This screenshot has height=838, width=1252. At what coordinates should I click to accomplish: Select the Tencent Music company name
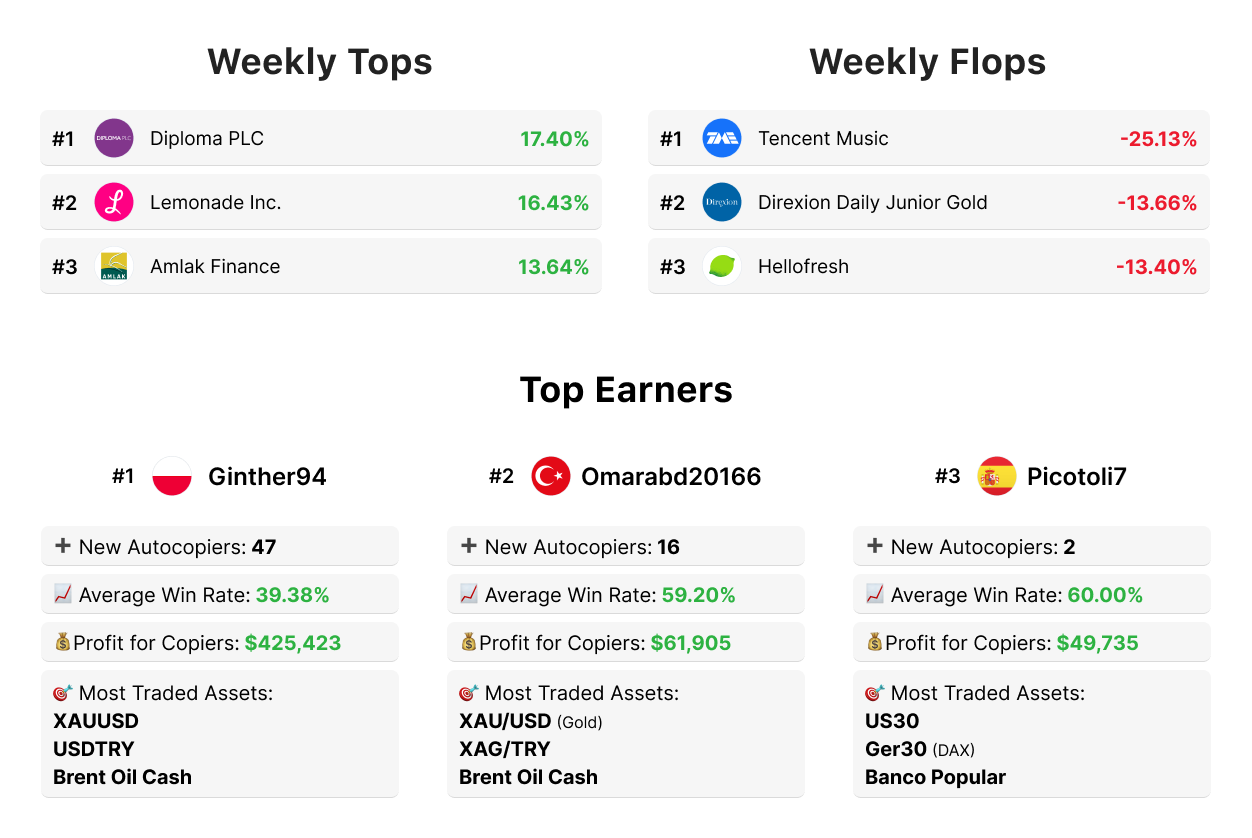(823, 138)
